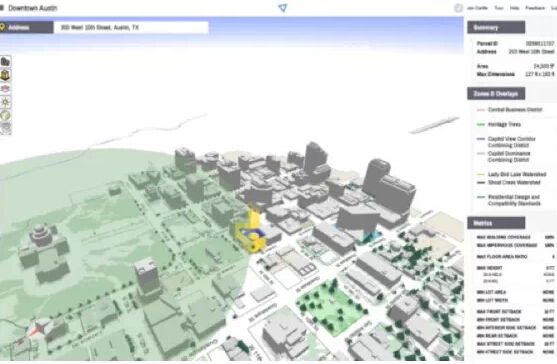Image resolution: width=557 pixels, height=364 pixels.
Task: Click the green globe basemap tool
Action: [x=5, y=115]
